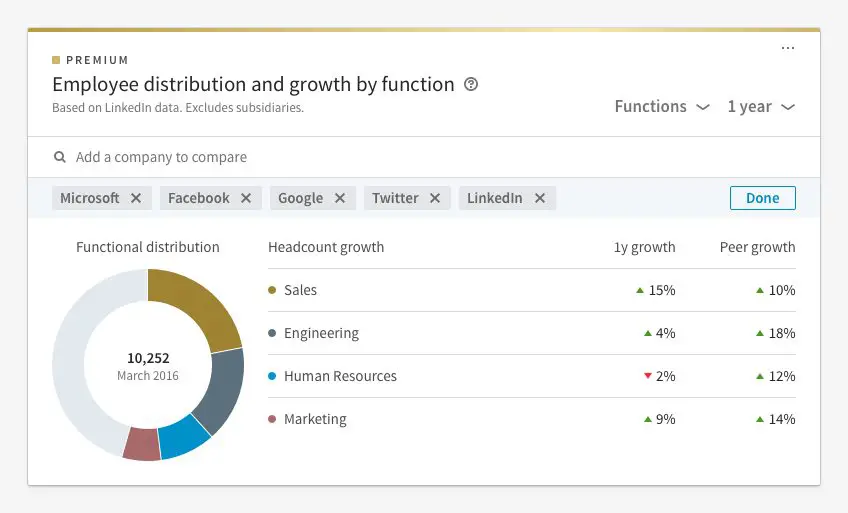Click the Twitter company chip label
Image resolution: width=848 pixels, height=513 pixels.
[395, 198]
